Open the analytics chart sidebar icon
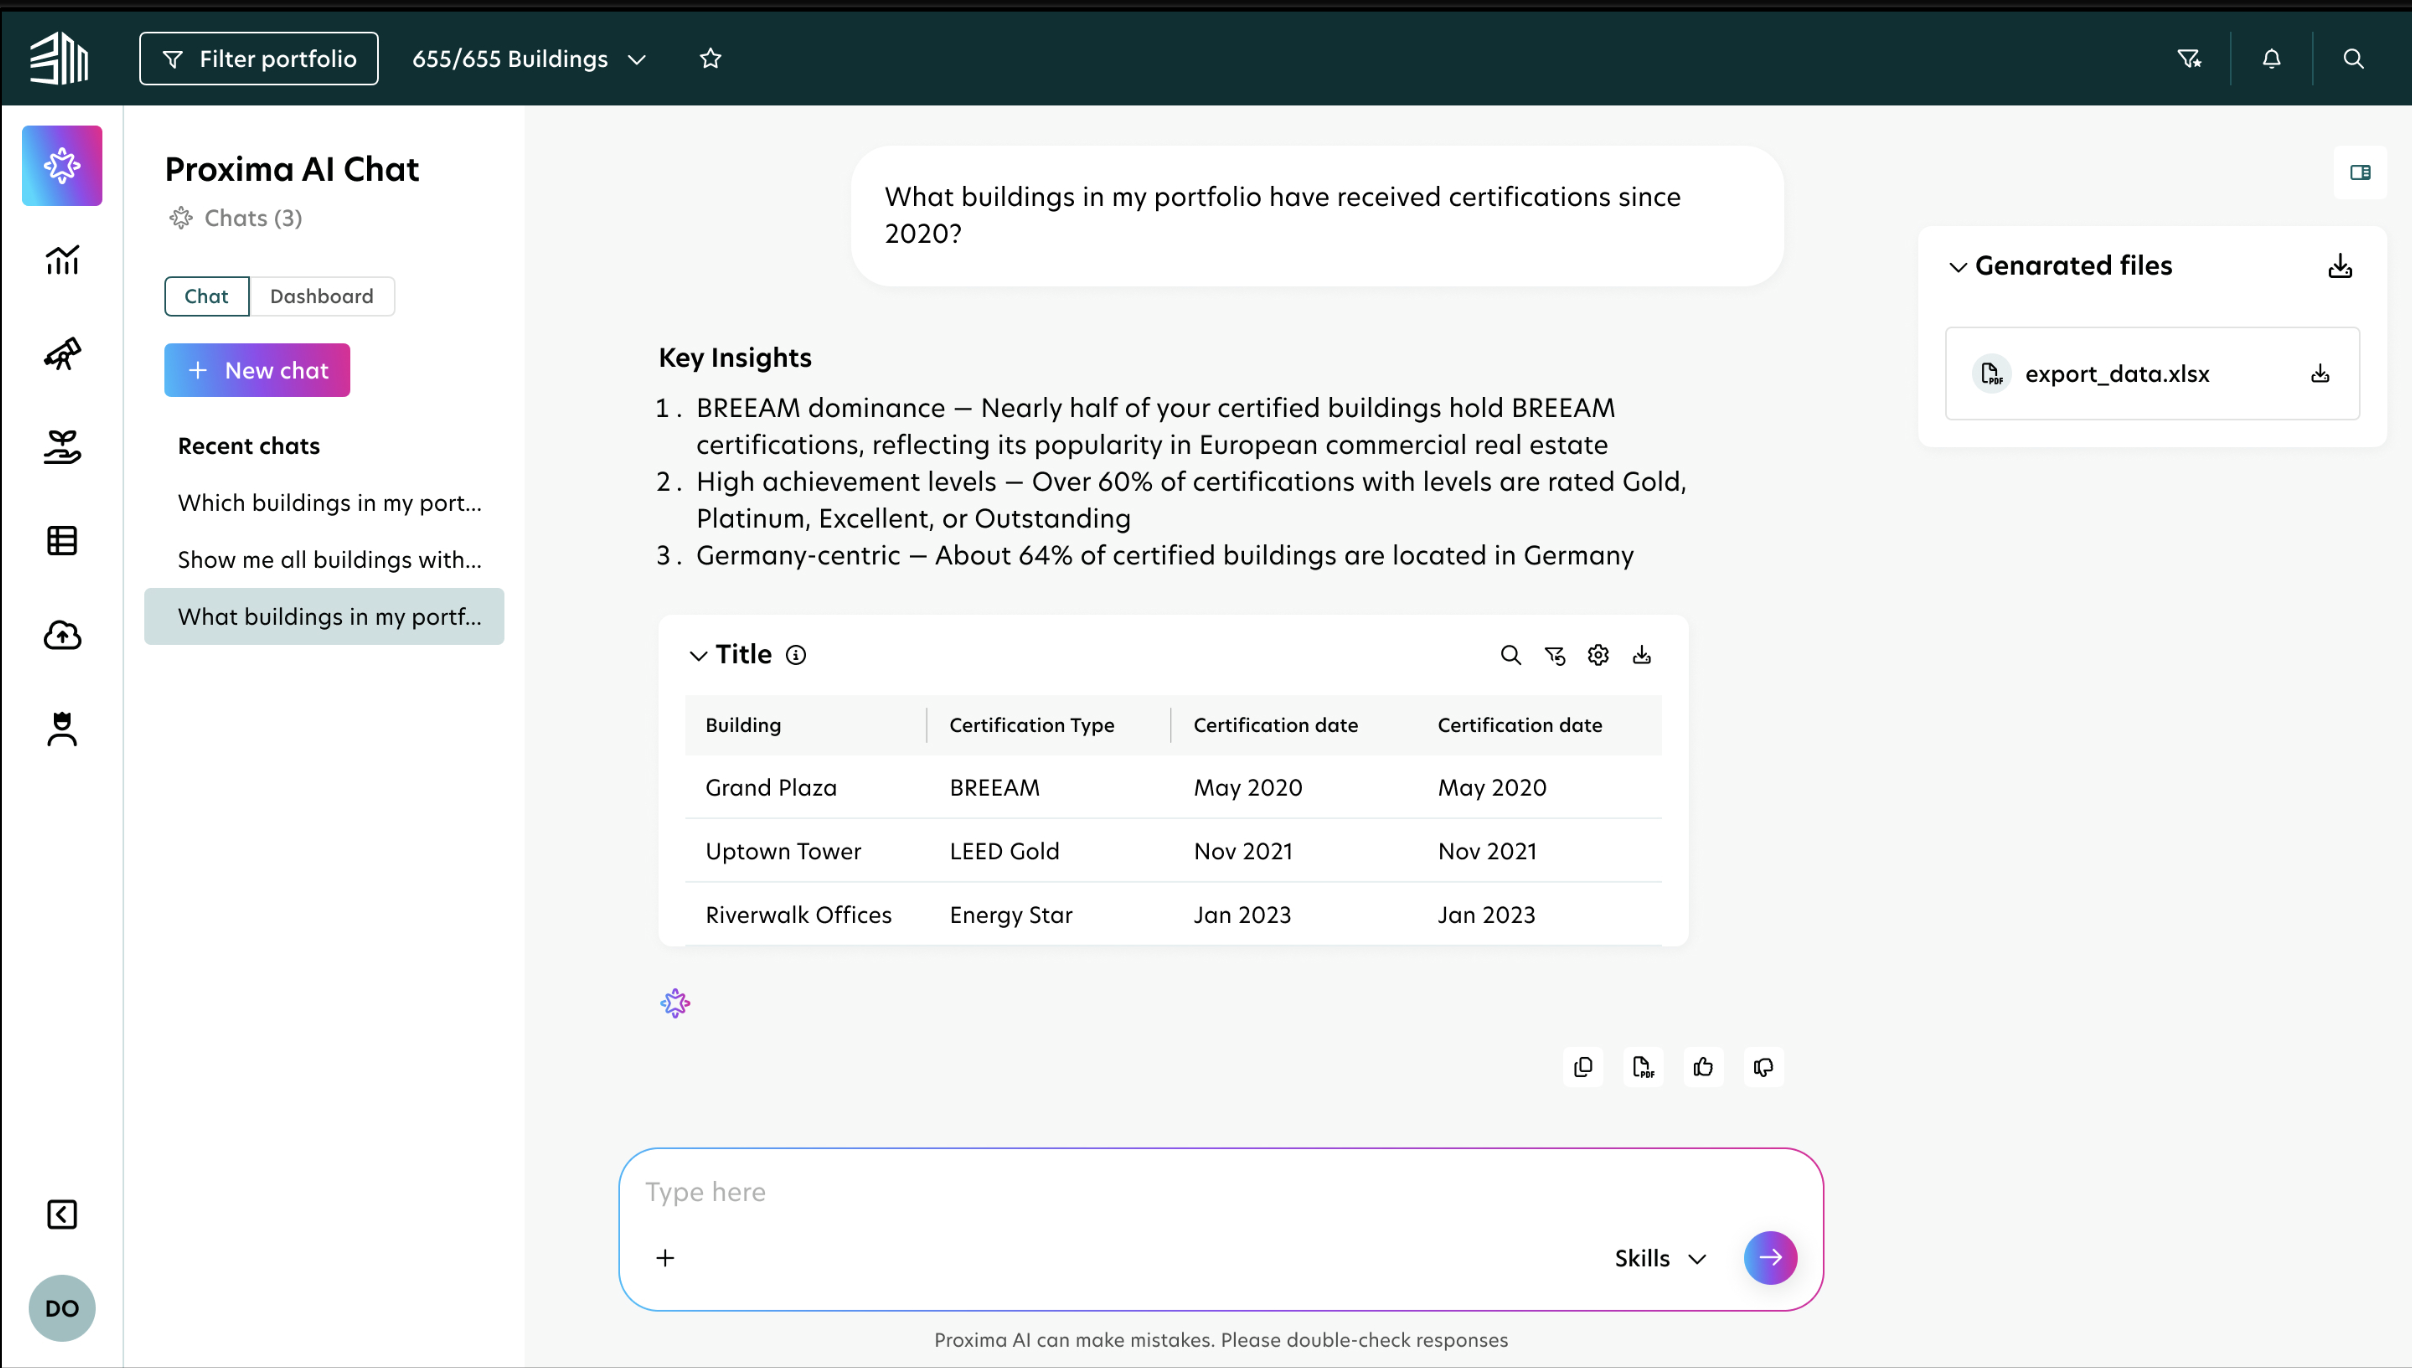 tap(62, 260)
